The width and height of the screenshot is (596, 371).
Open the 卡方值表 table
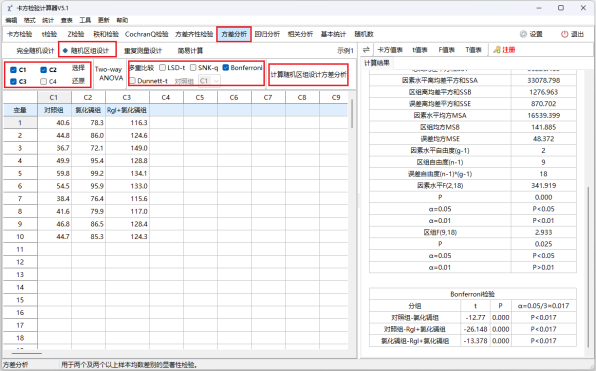[x=390, y=50]
